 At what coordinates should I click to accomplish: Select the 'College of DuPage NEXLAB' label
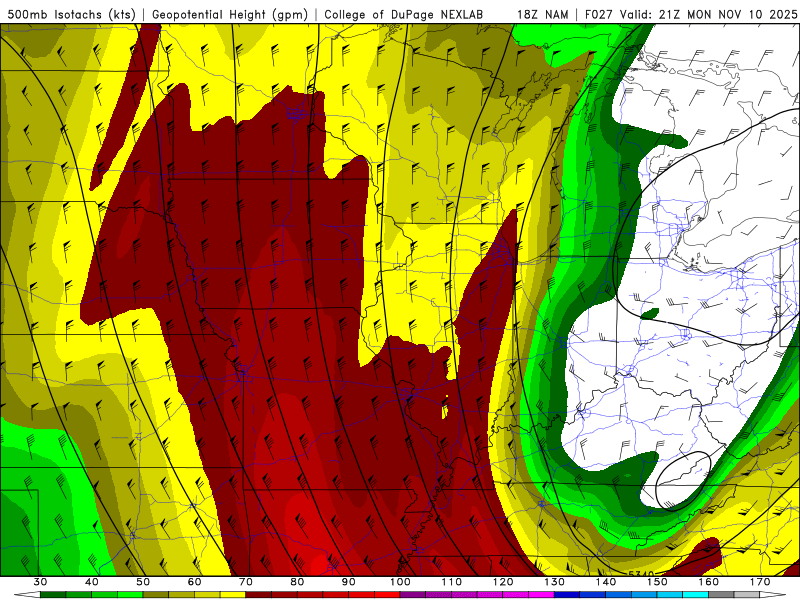(x=403, y=14)
